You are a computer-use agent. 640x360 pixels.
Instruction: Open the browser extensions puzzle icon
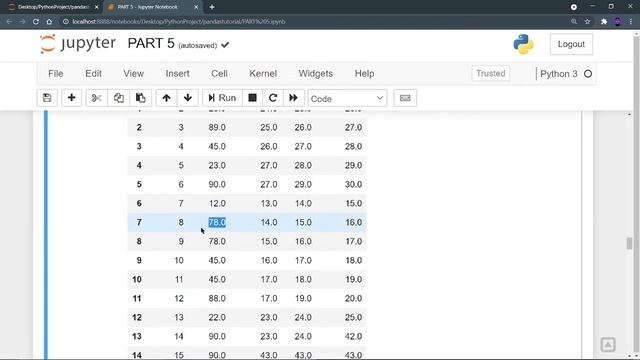604,22
